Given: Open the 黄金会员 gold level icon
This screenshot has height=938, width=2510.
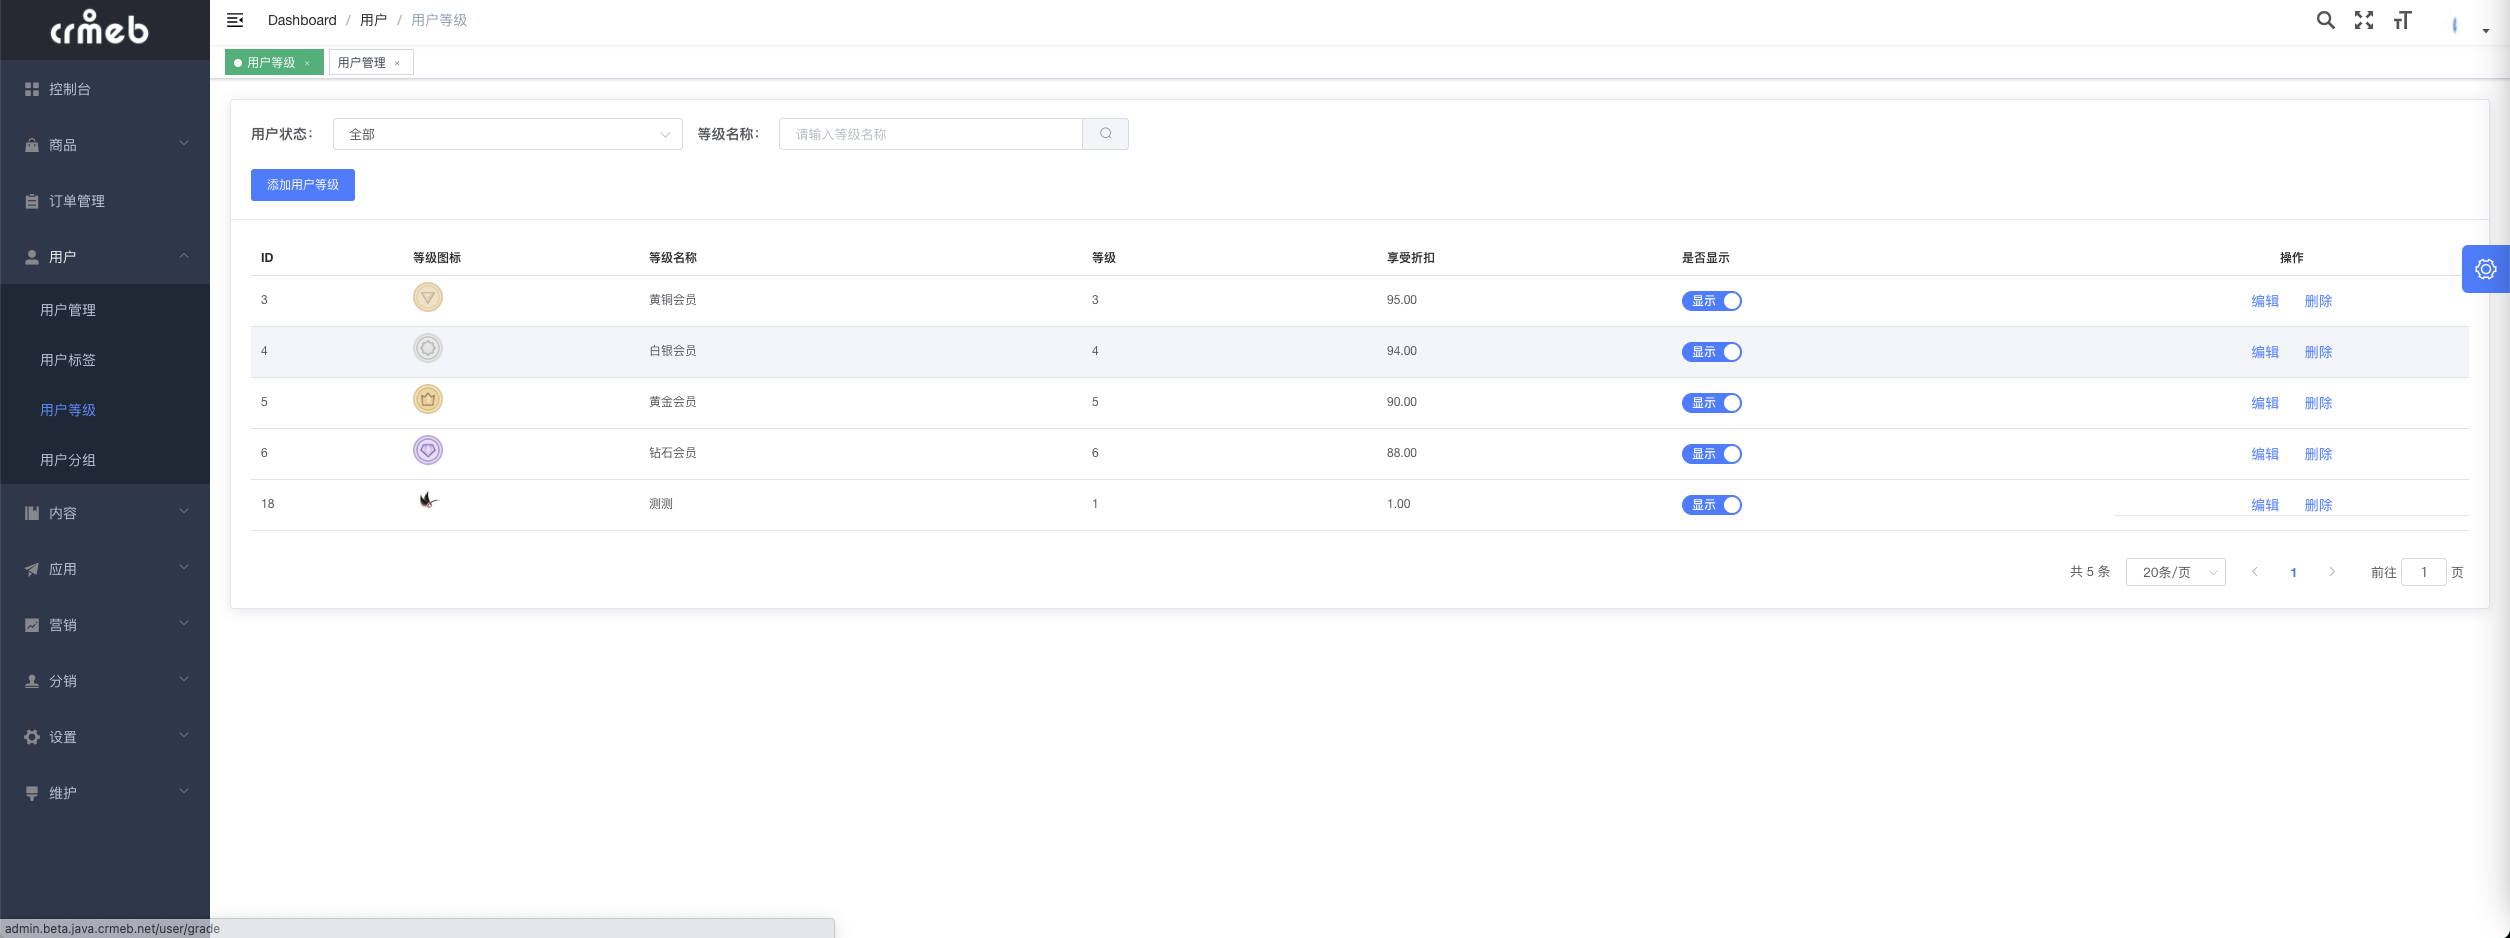Looking at the screenshot, I should coord(428,399).
